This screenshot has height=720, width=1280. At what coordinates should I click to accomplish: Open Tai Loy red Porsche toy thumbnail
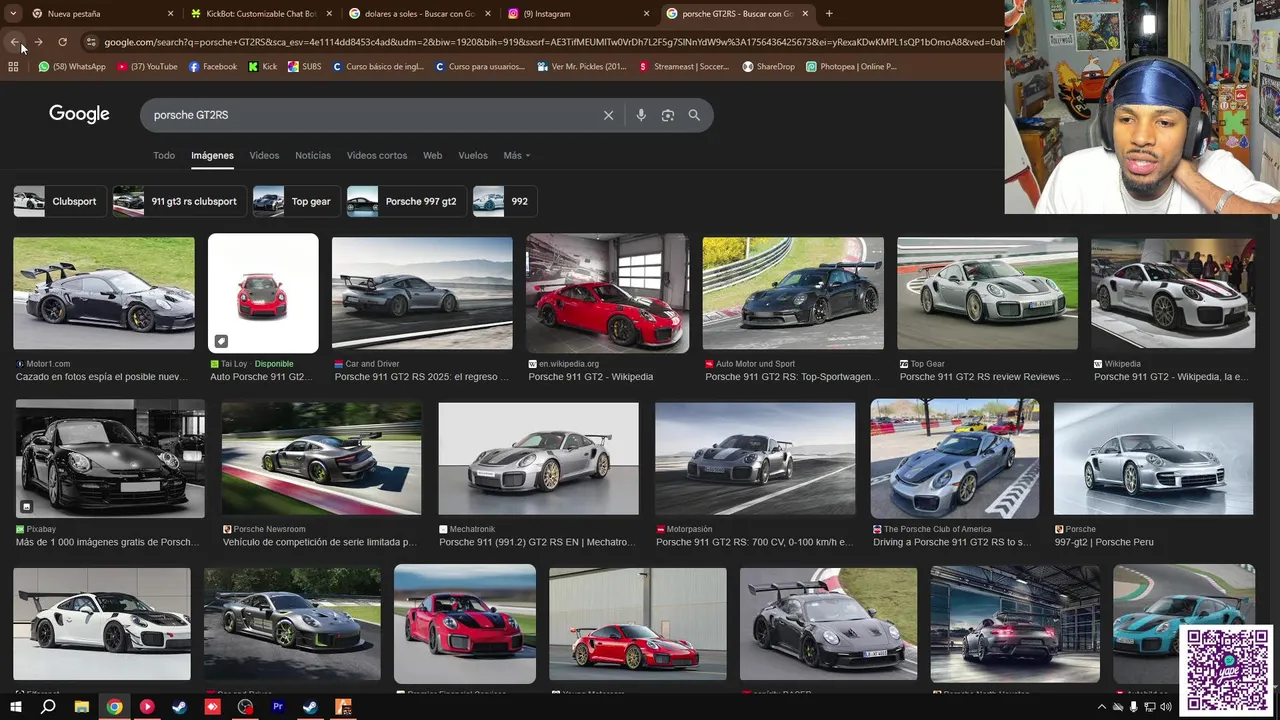point(263,293)
